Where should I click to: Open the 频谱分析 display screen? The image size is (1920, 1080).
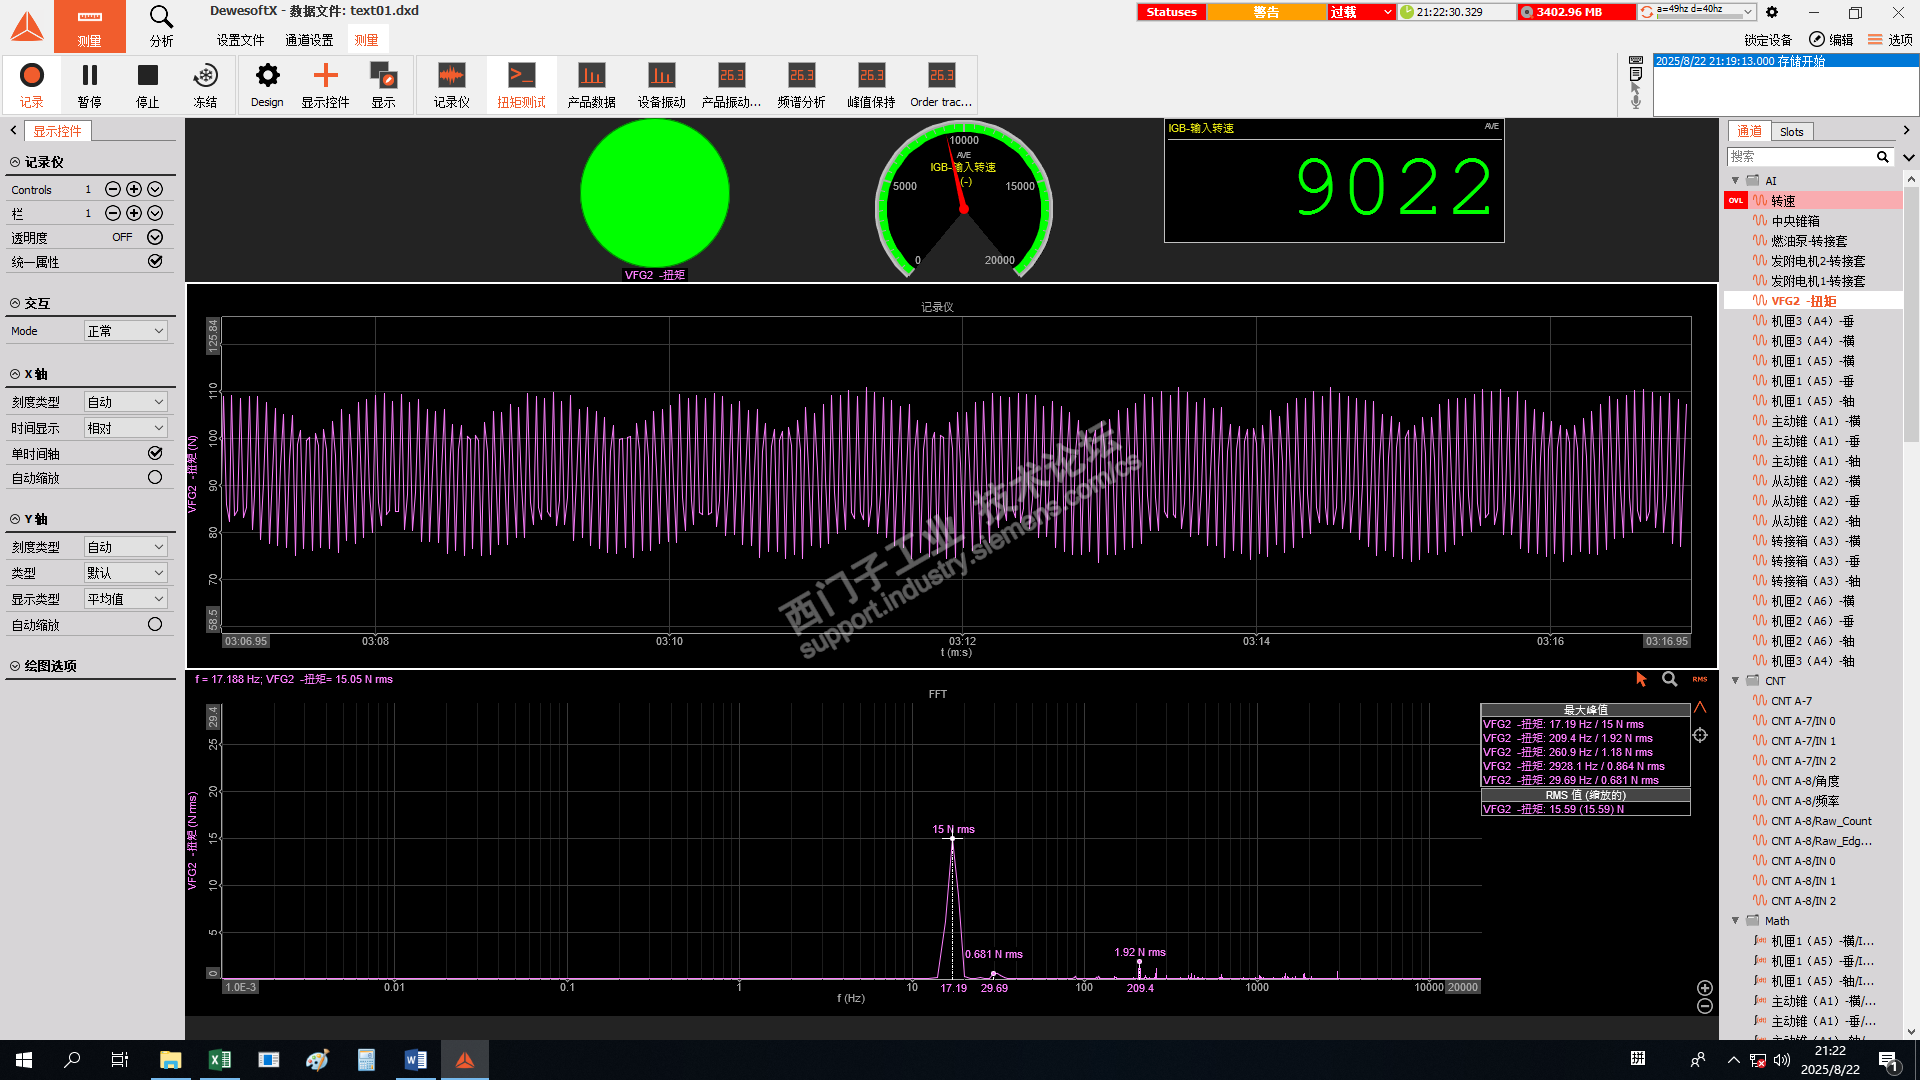pos(801,76)
